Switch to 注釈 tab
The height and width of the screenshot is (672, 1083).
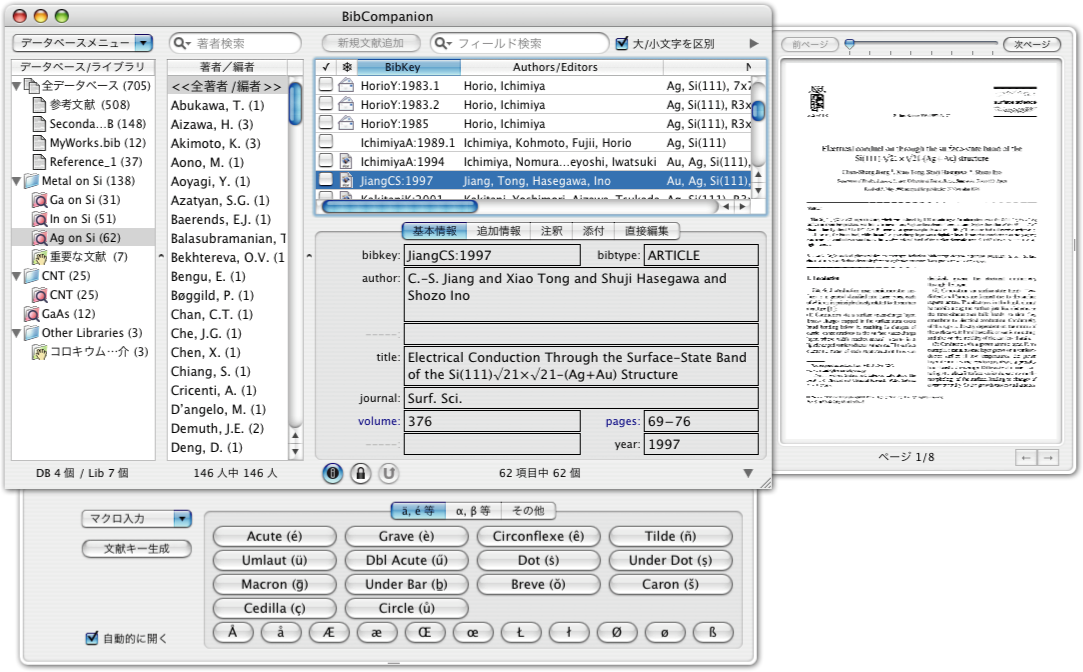[x=551, y=231]
